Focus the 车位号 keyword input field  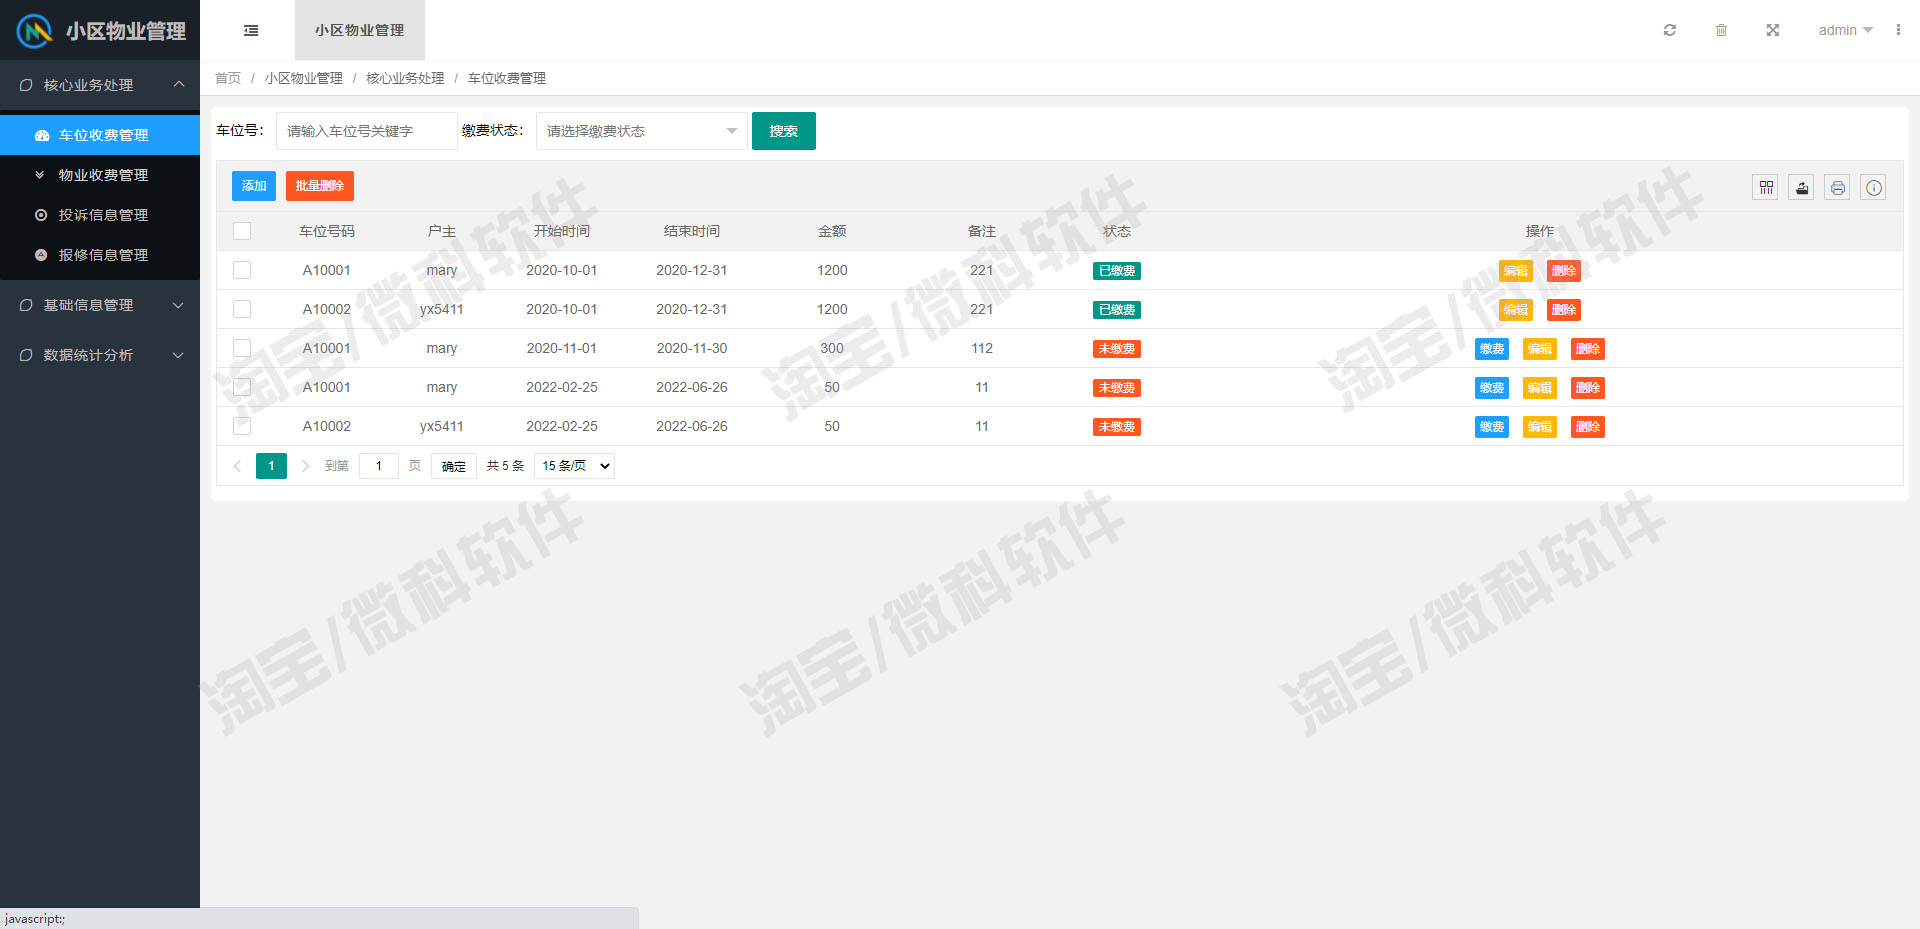(x=367, y=131)
